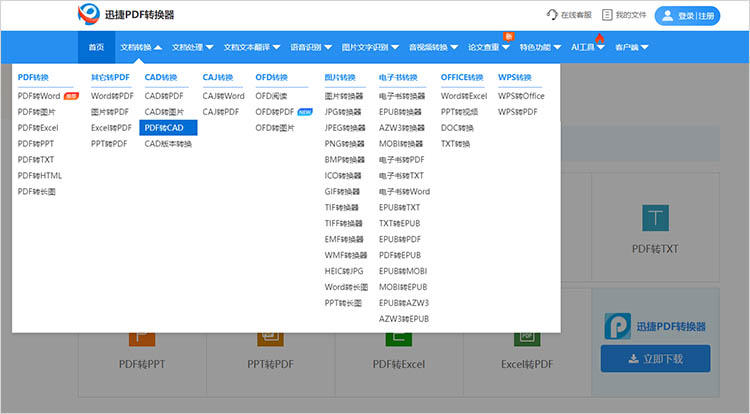The width and height of the screenshot is (750, 414).
Task: Select DOC转换 in the menu
Action: 457,128
